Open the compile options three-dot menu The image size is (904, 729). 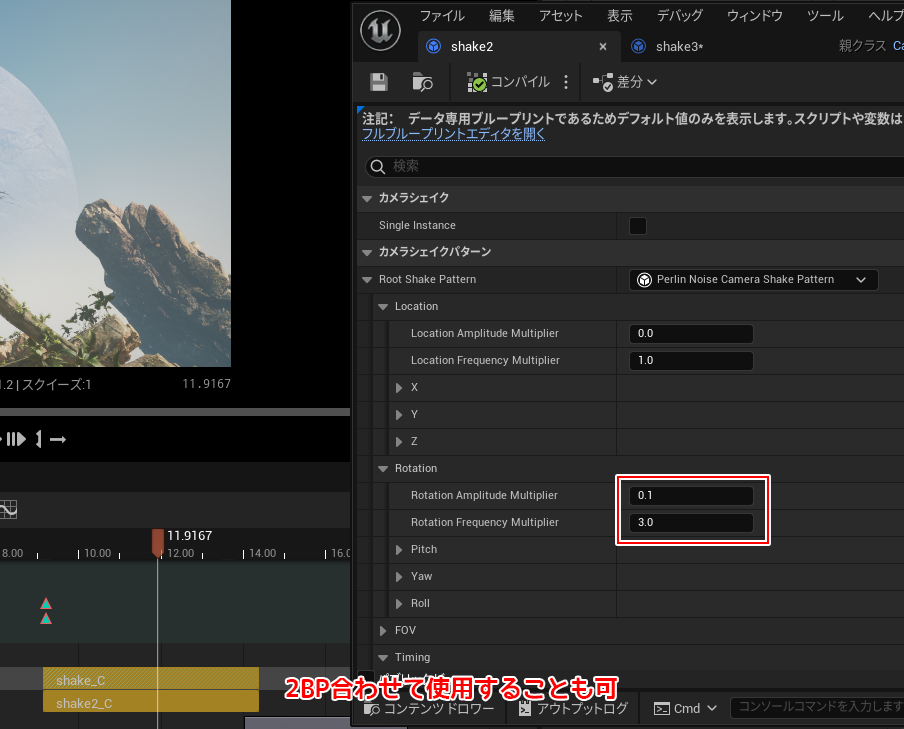click(566, 82)
